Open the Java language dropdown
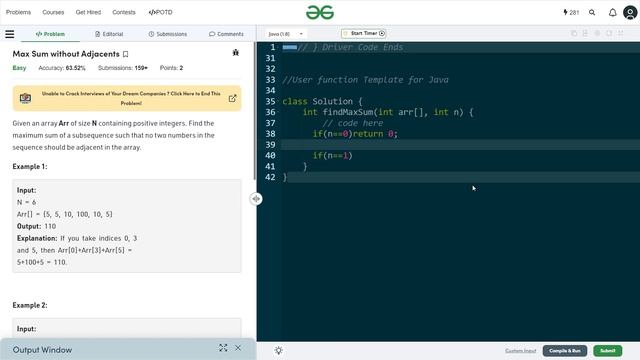Image resolution: width=640 pixels, height=360 pixels. 286,34
